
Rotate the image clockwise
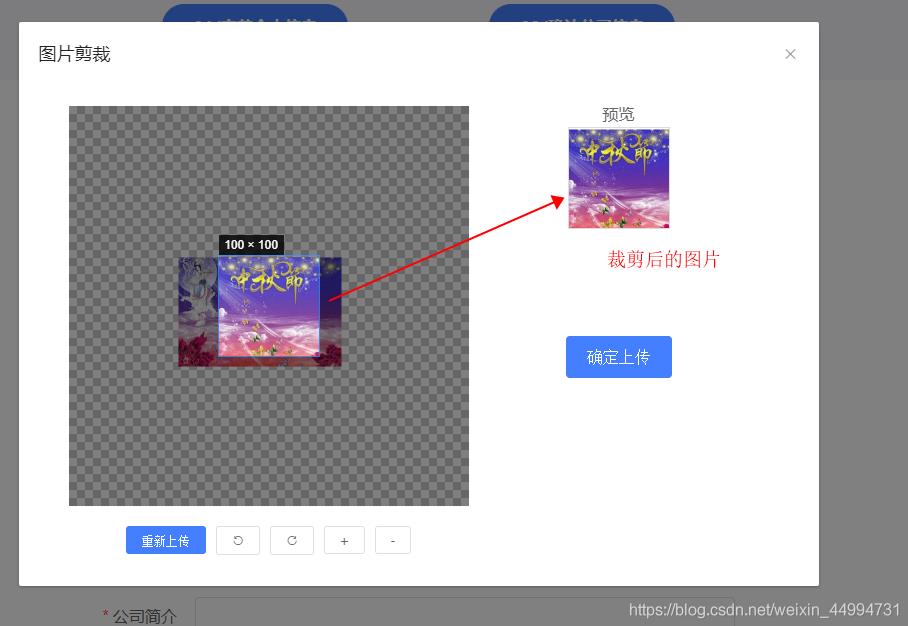(292, 540)
